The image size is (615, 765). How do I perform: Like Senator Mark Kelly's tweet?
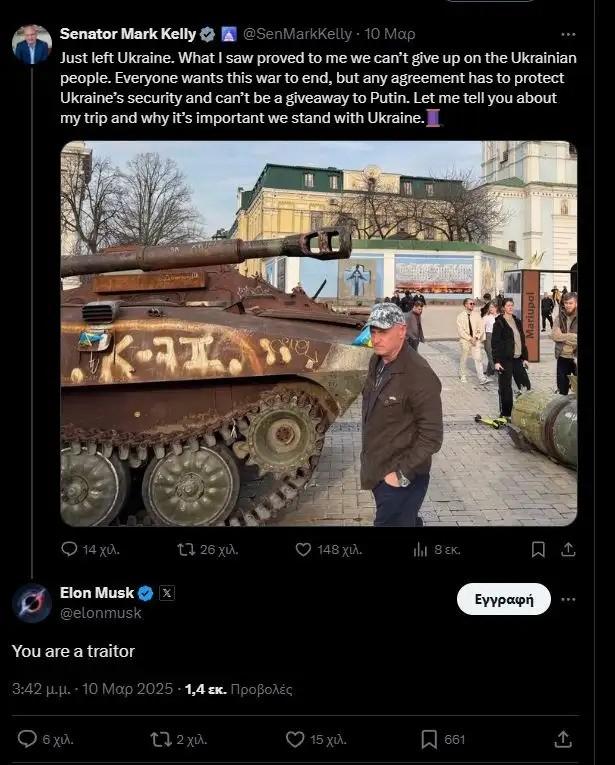click(x=328, y=550)
